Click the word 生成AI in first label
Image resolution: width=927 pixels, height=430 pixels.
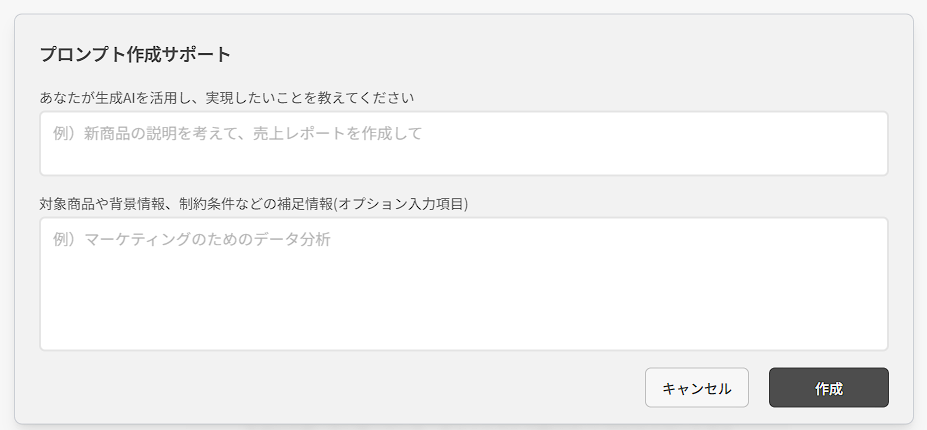pos(116,98)
